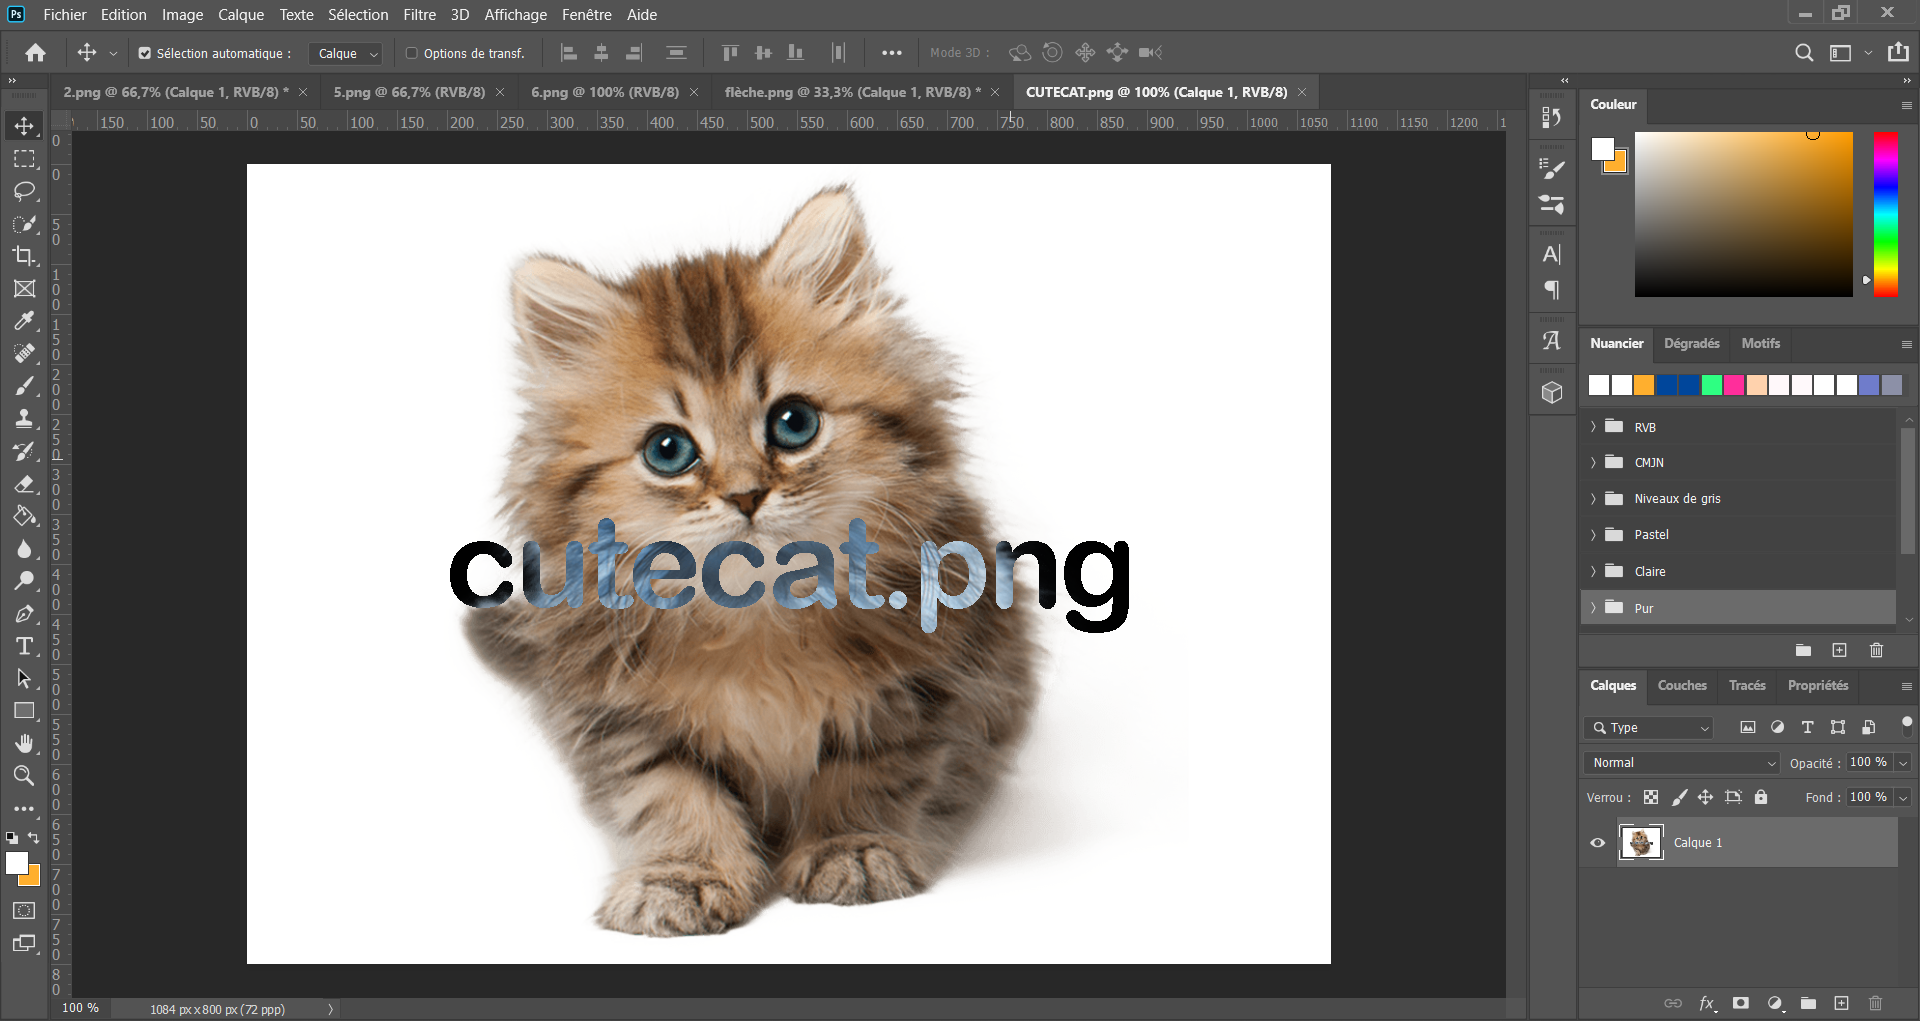This screenshot has width=1920, height=1021.
Task: Create a new adjustment layer
Action: (1775, 1003)
